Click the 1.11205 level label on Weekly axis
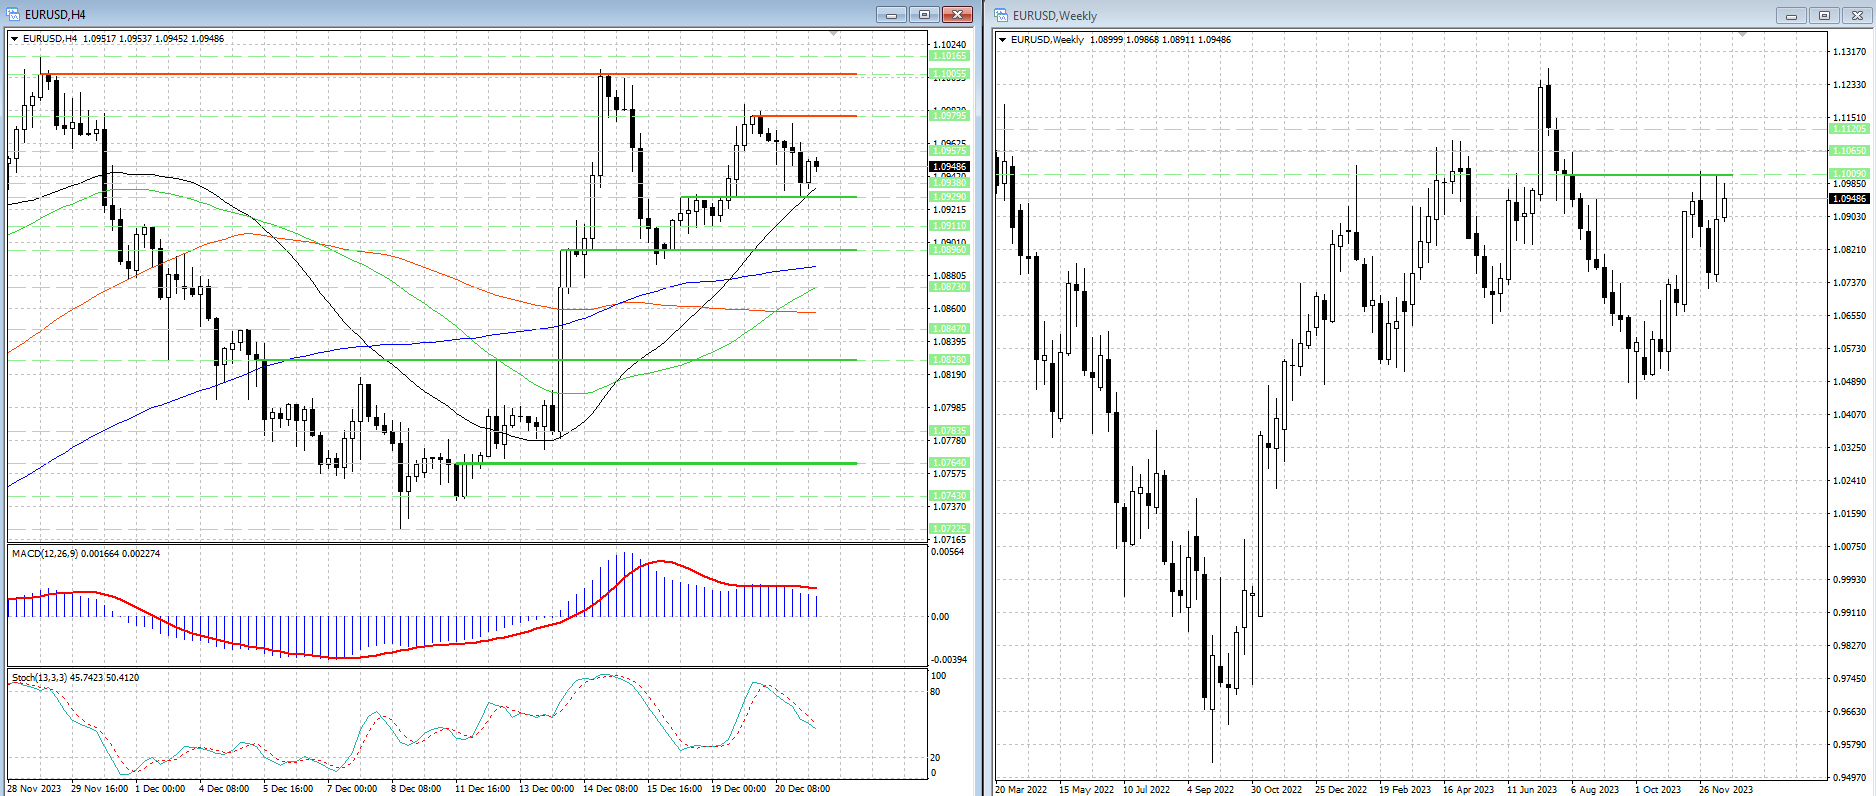This screenshot has width=1876, height=796. click(1849, 129)
